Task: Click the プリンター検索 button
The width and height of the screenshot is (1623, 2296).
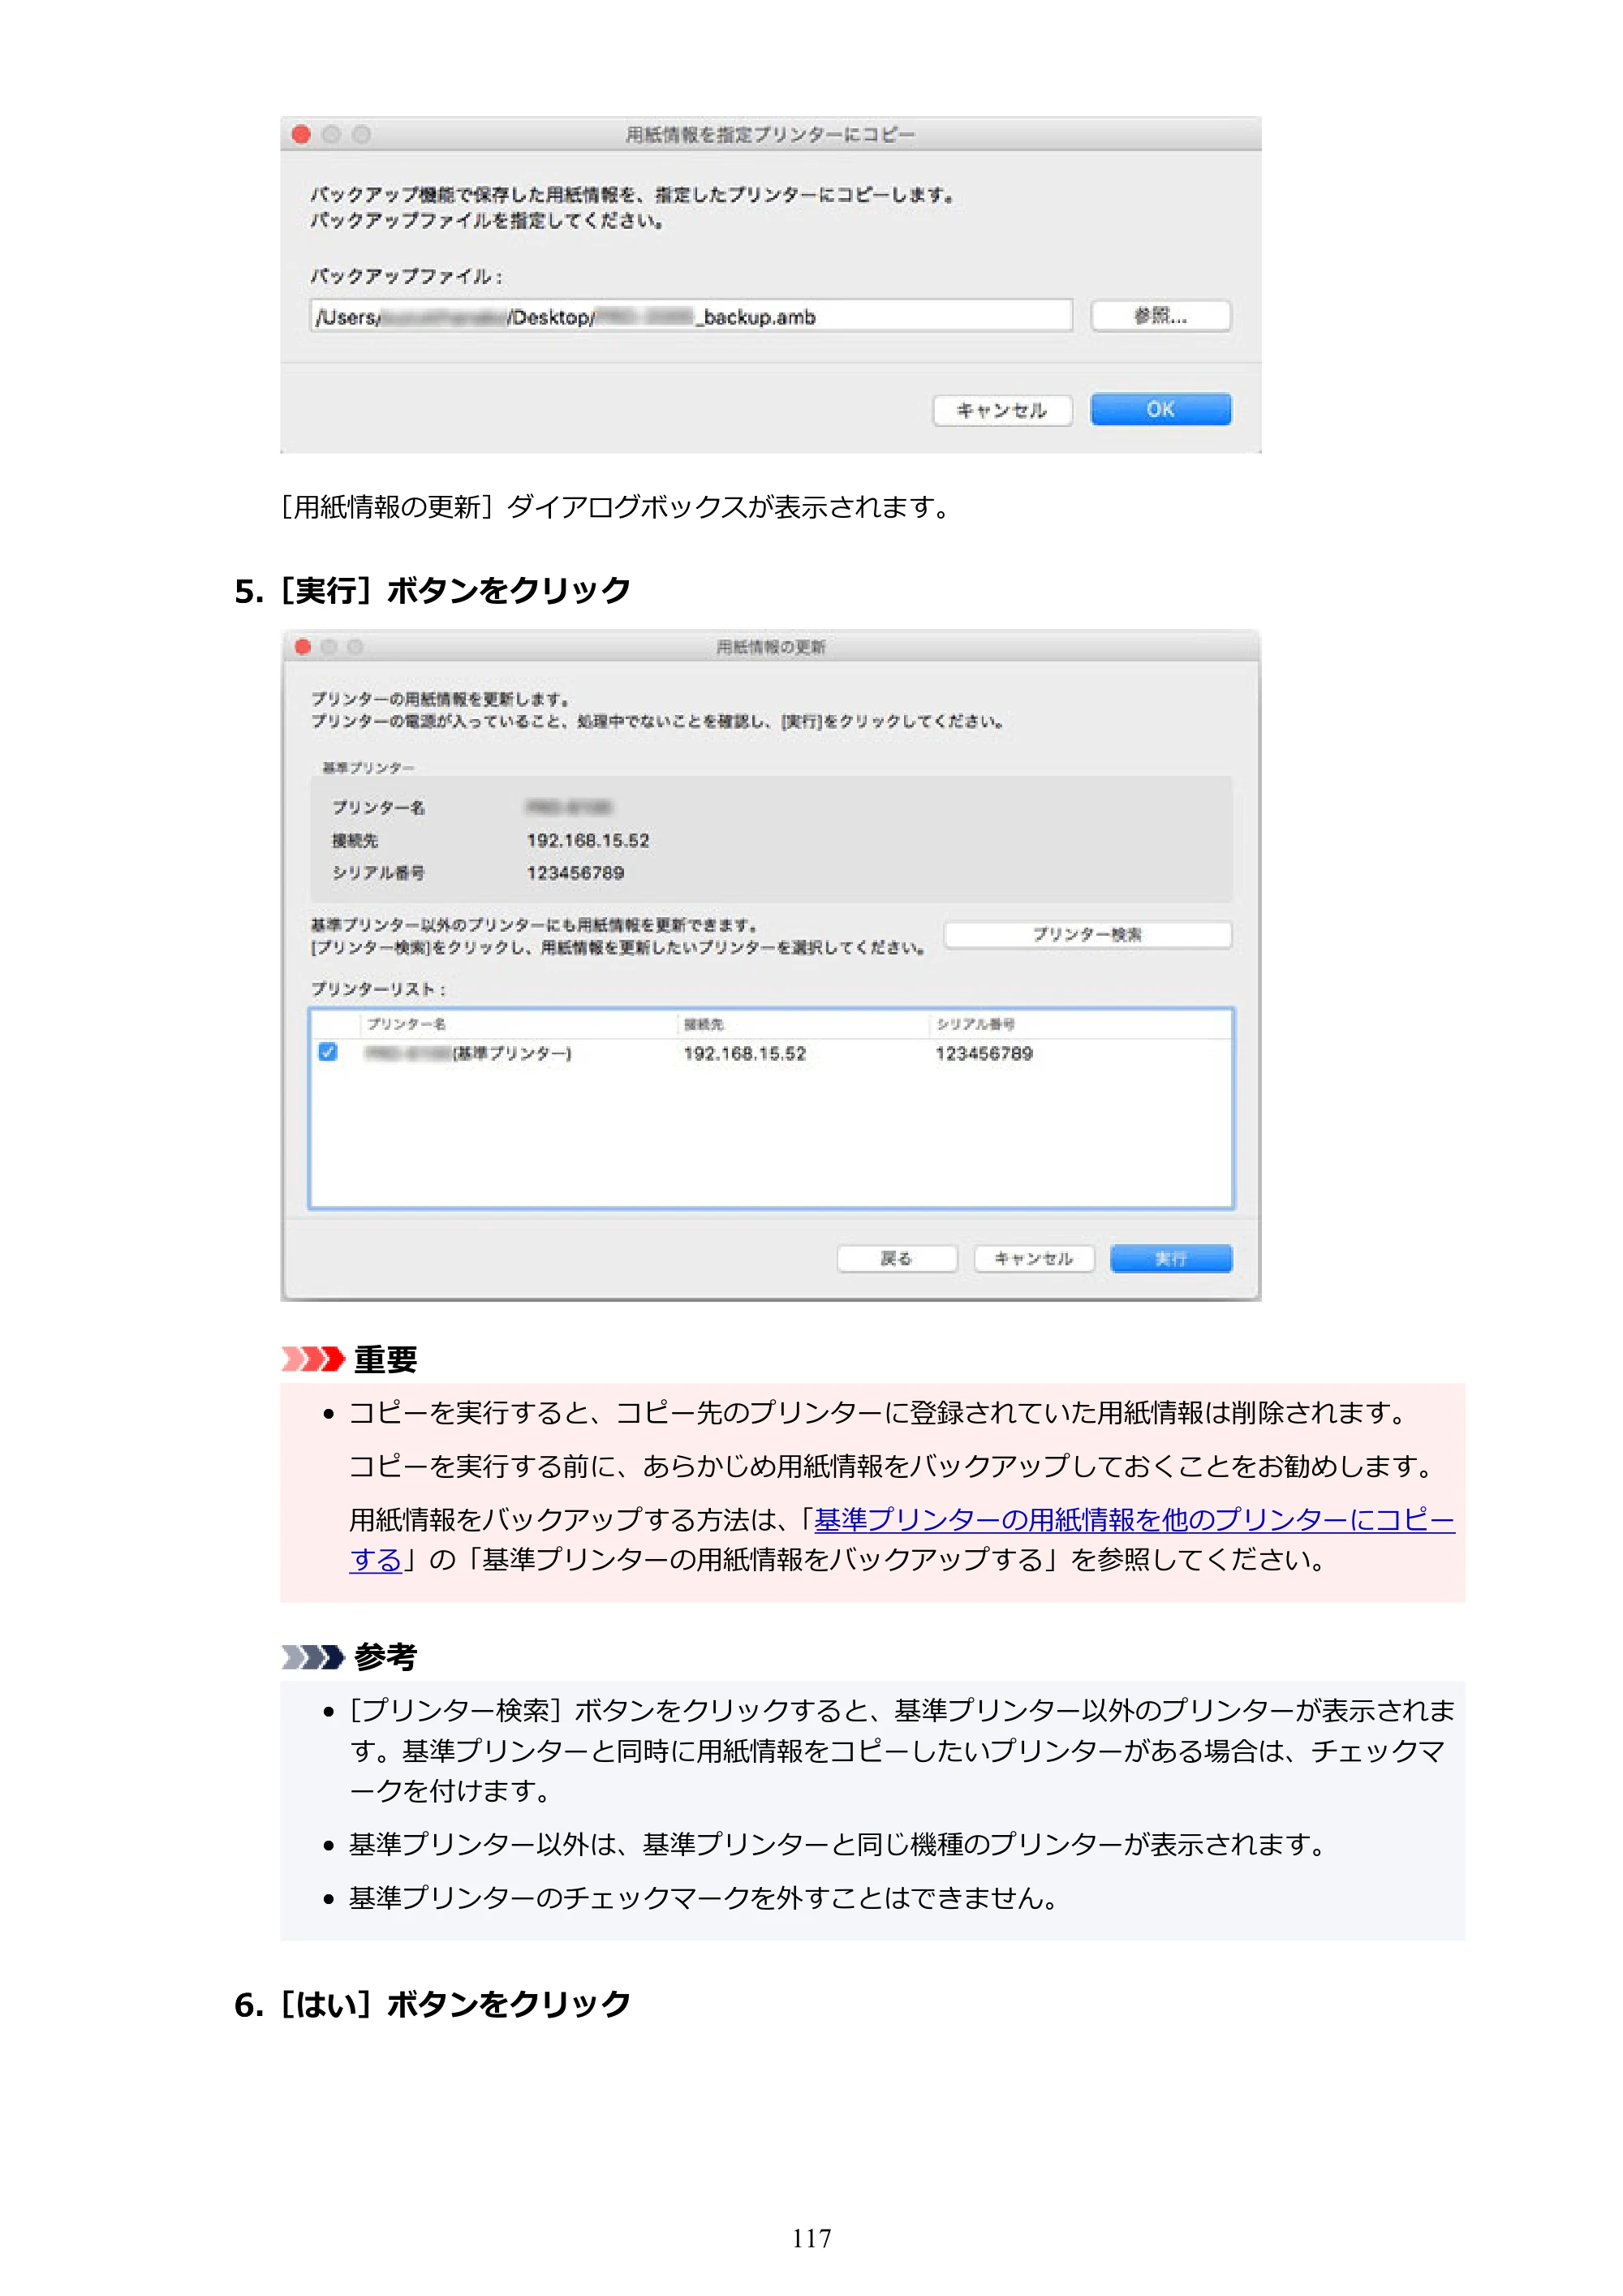Action: point(1087,934)
